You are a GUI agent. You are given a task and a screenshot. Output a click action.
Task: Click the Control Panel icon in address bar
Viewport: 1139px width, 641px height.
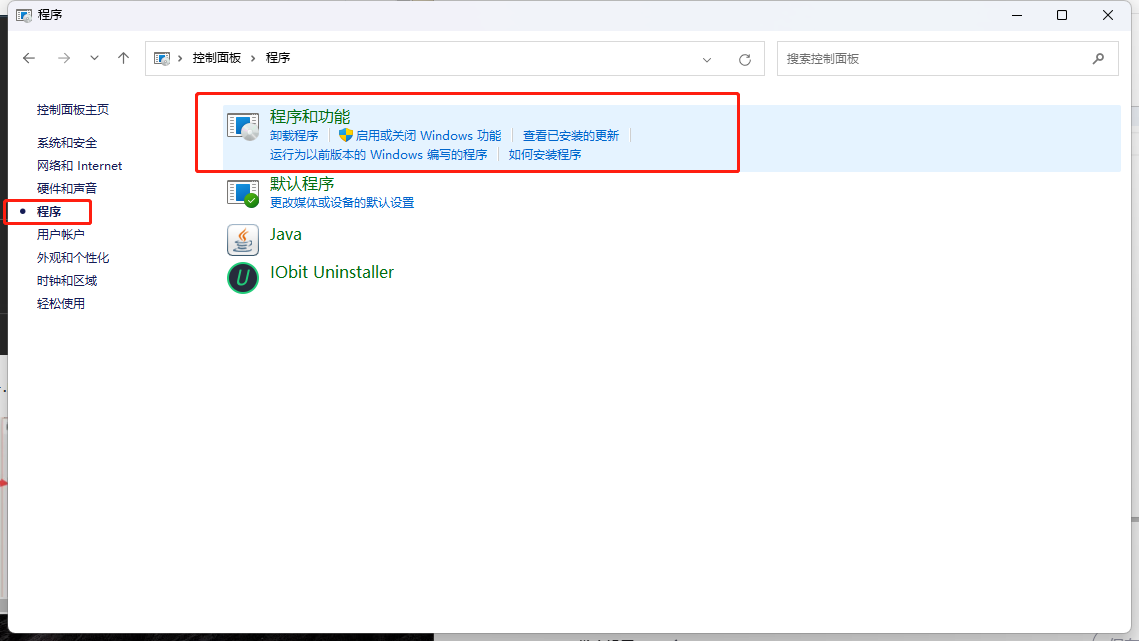point(163,58)
